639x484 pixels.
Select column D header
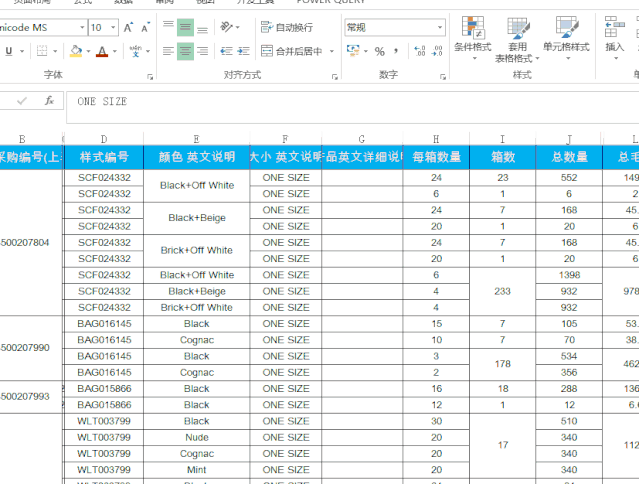(x=104, y=139)
